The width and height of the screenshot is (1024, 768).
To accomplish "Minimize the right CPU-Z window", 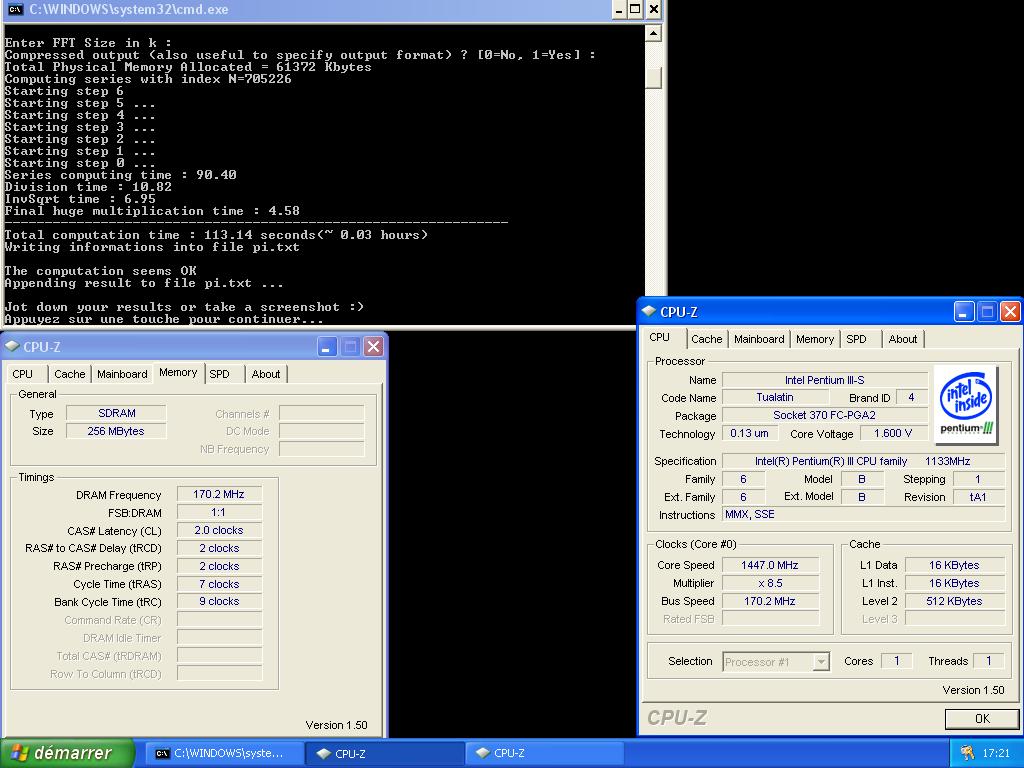I will click(x=964, y=312).
